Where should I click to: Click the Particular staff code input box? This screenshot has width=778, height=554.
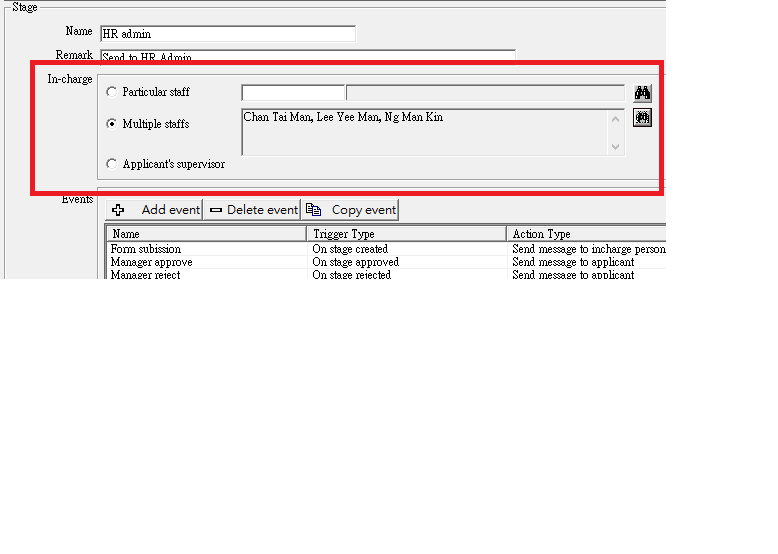(x=293, y=93)
